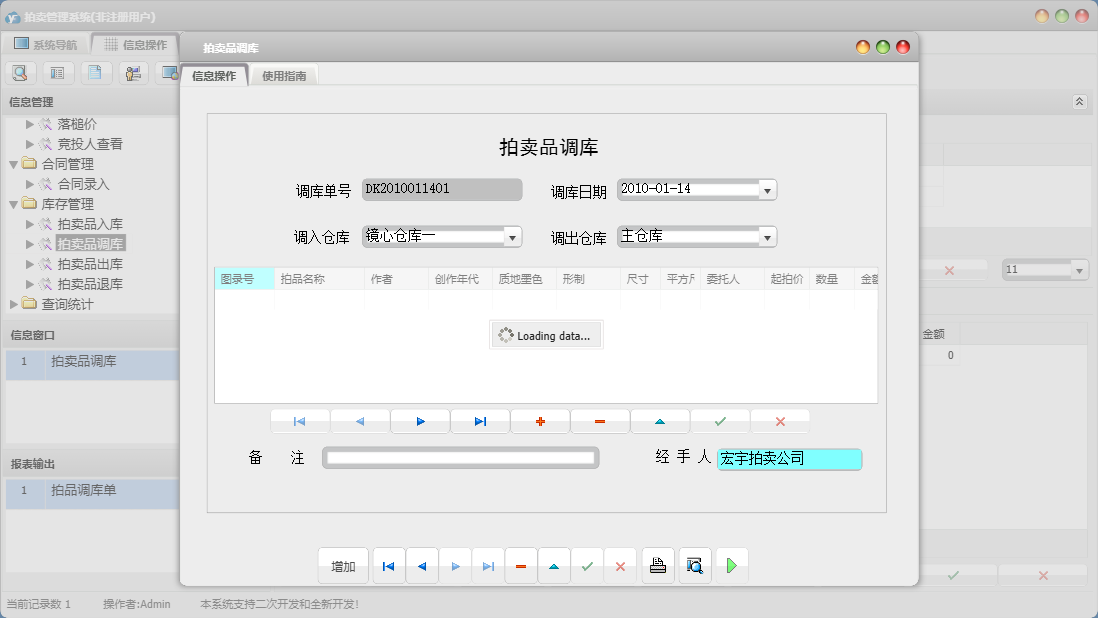Click the green run arrow icon at bottom right
Screen dimensions: 1098x618
tap(731, 565)
